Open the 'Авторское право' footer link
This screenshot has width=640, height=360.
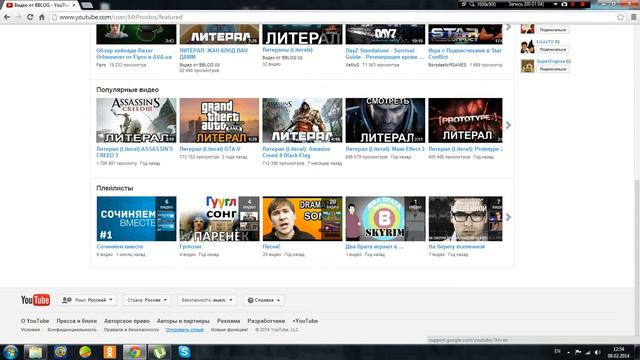click(127, 321)
